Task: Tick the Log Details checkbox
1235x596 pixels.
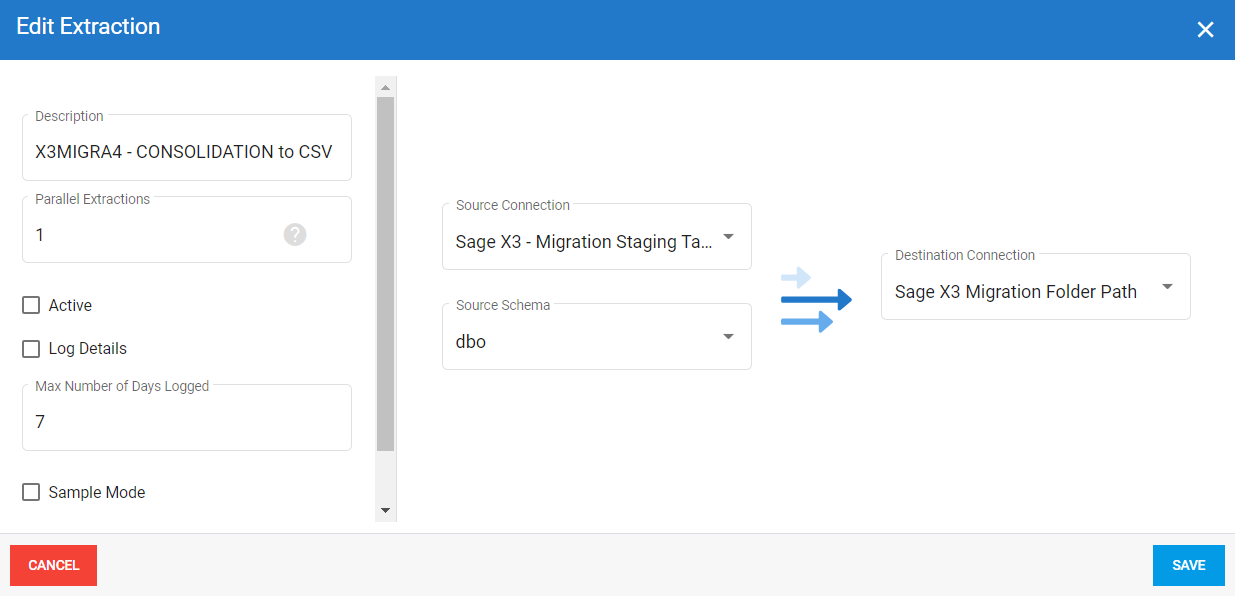Action: tap(32, 349)
